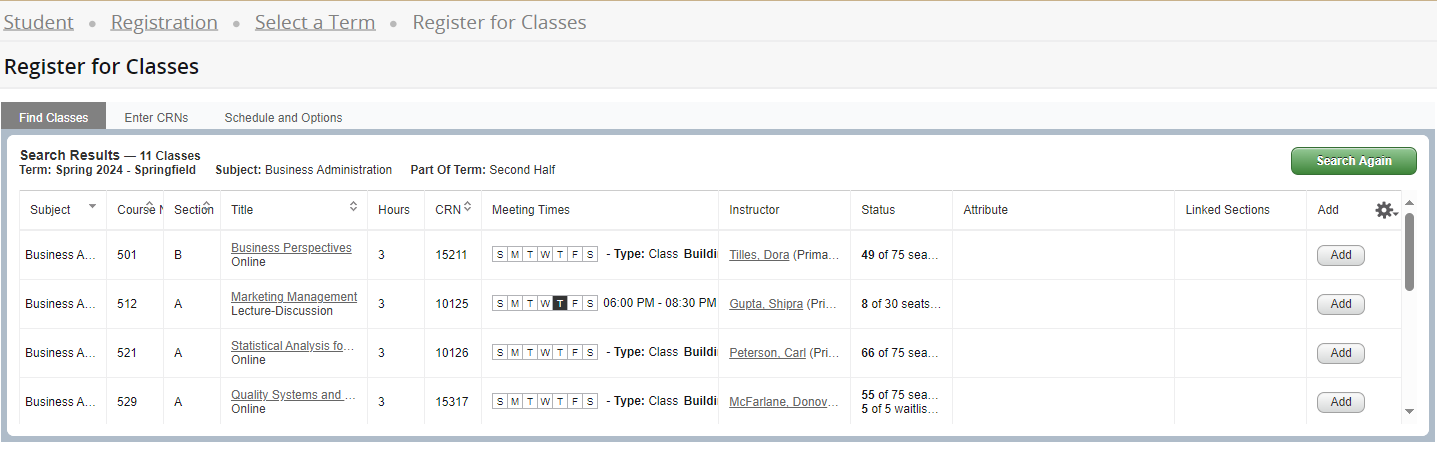This screenshot has height=449, width=1437.
Task: Switch to the Enter CRNs tab
Action: tap(156, 118)
